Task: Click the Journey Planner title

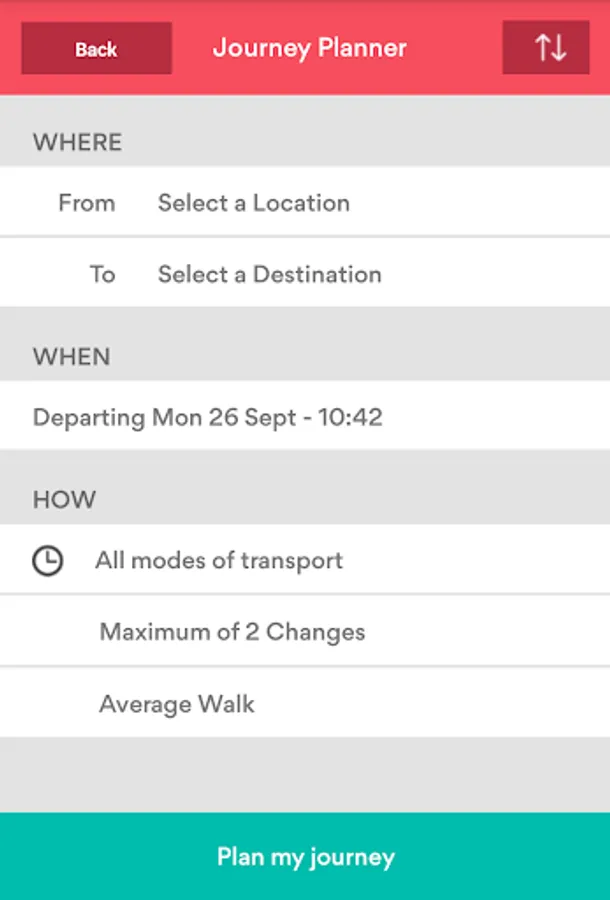Action: [x=310, y=48]
